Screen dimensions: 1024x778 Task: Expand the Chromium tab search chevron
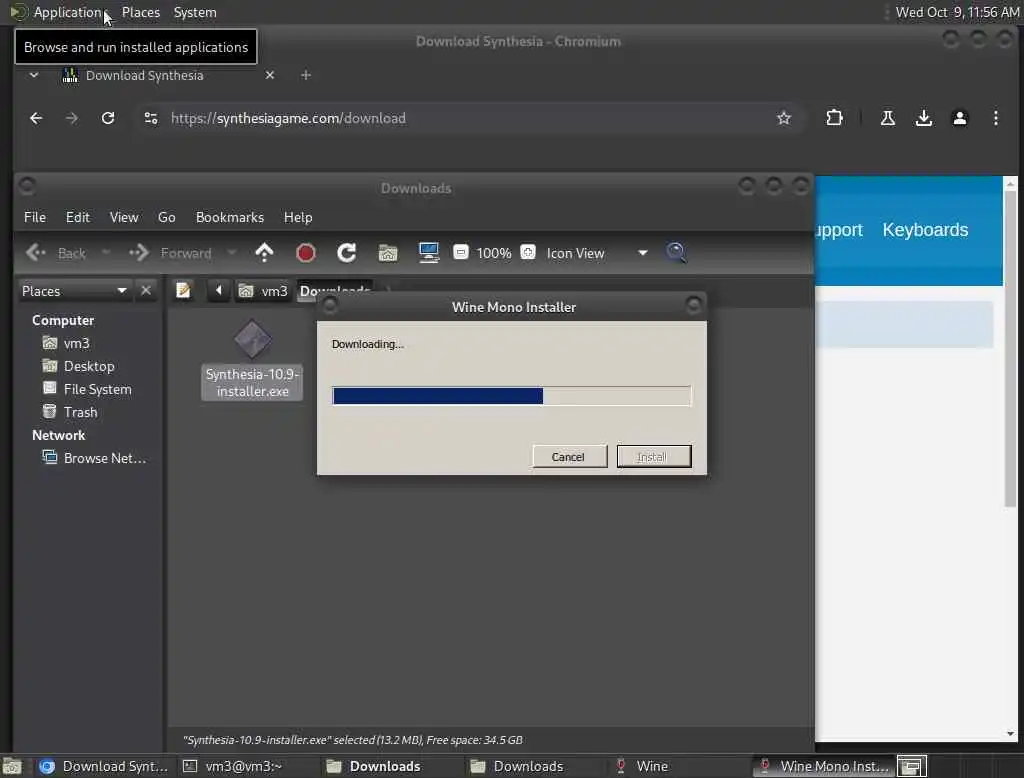tap(34, 75)
